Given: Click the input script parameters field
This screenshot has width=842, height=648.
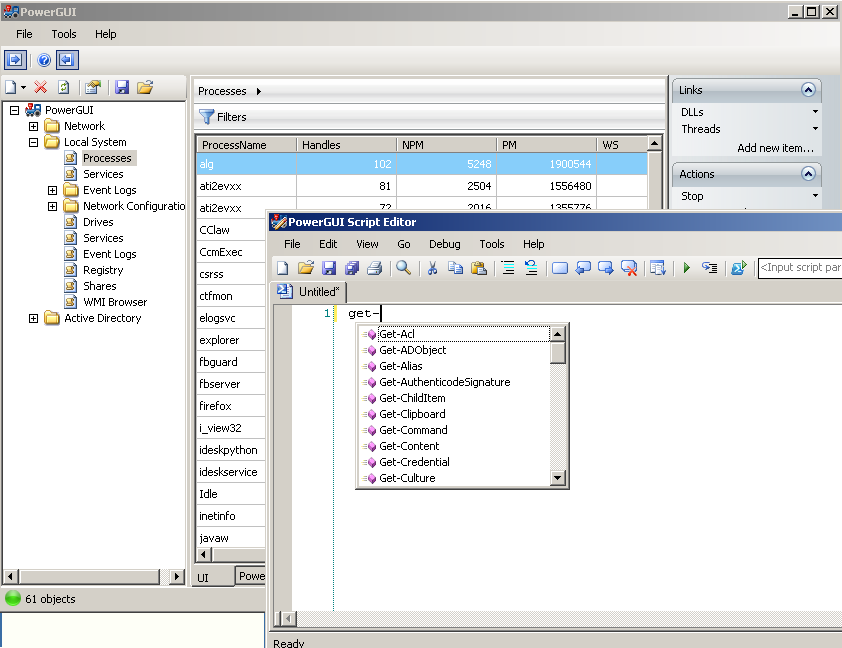Looking at the screenshot, I should point(800,267).
